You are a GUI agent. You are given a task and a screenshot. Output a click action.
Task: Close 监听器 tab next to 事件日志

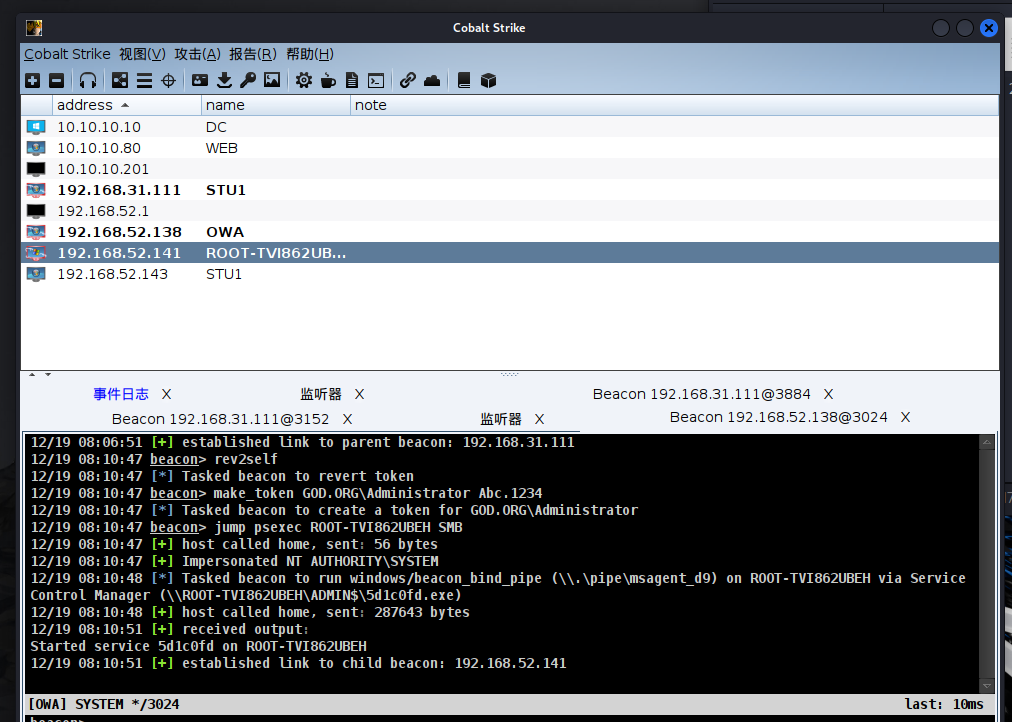click(359, 394)
